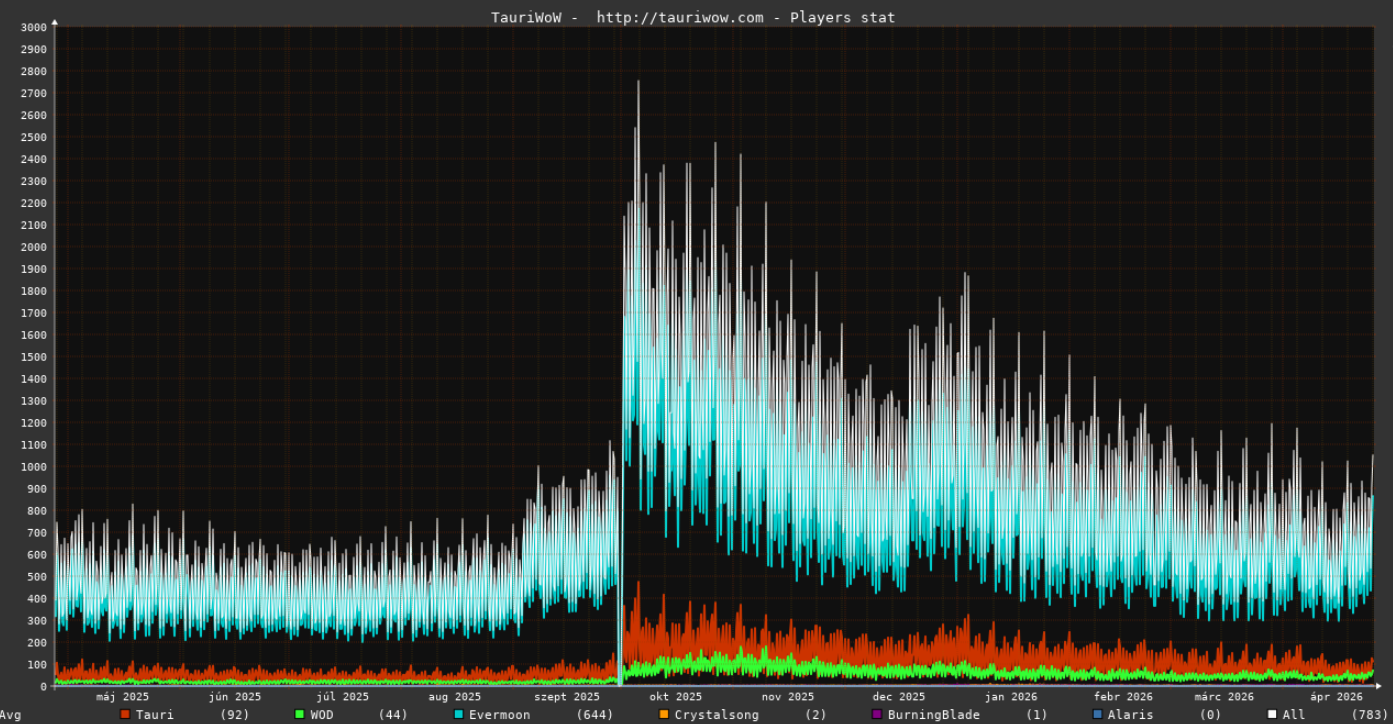Click the "okt 2025" x-axis label
This screenshot has height=724, width=1393.
pos(675,697)
